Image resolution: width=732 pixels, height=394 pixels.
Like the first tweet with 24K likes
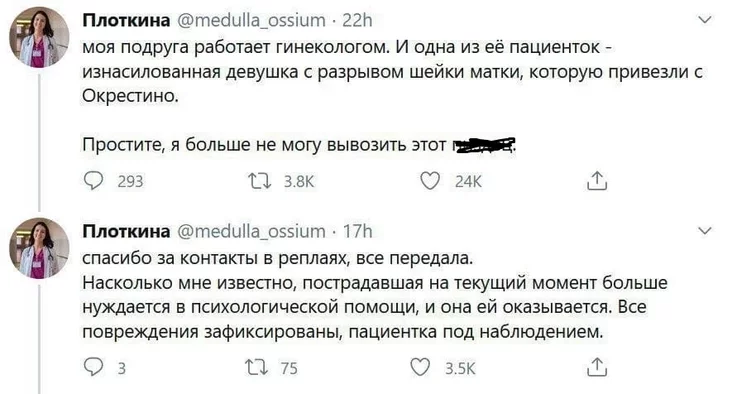(x=430, y=181)
